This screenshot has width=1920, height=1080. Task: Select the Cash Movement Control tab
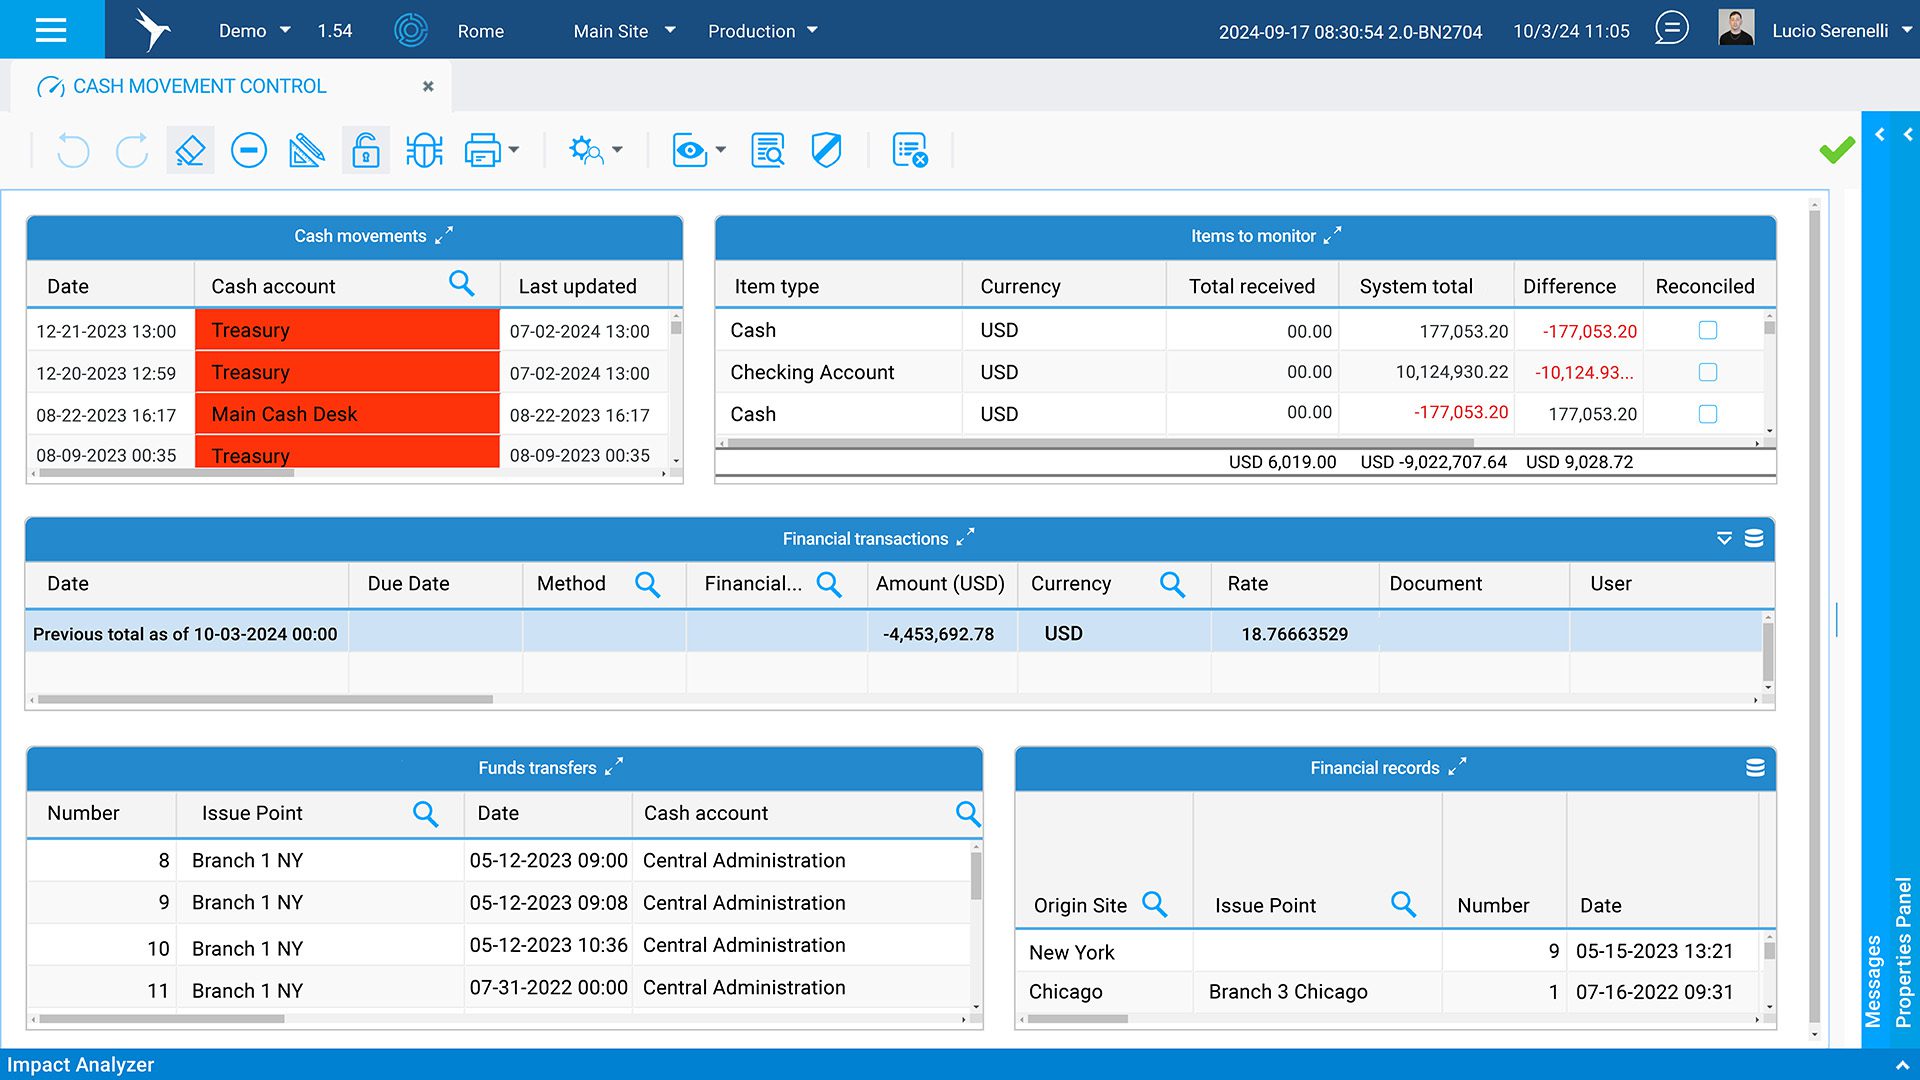pyautogui.click(x=200, y=86)
